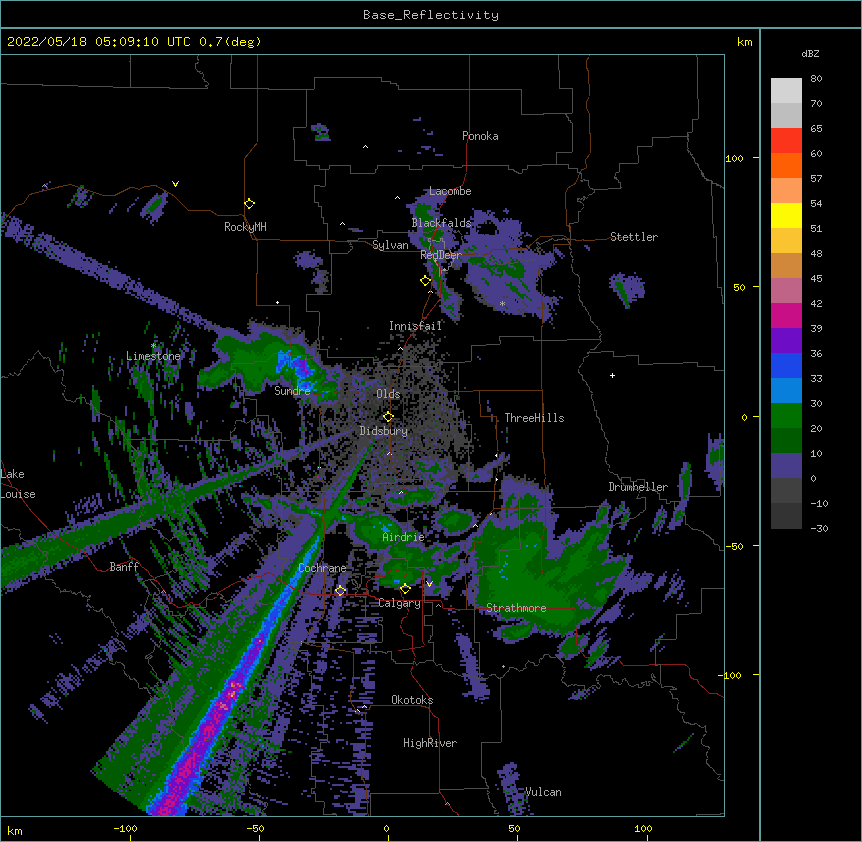Click the 80 value on the dBZ legend
This screenshot has height=842, width=862.
click(816, 79)
